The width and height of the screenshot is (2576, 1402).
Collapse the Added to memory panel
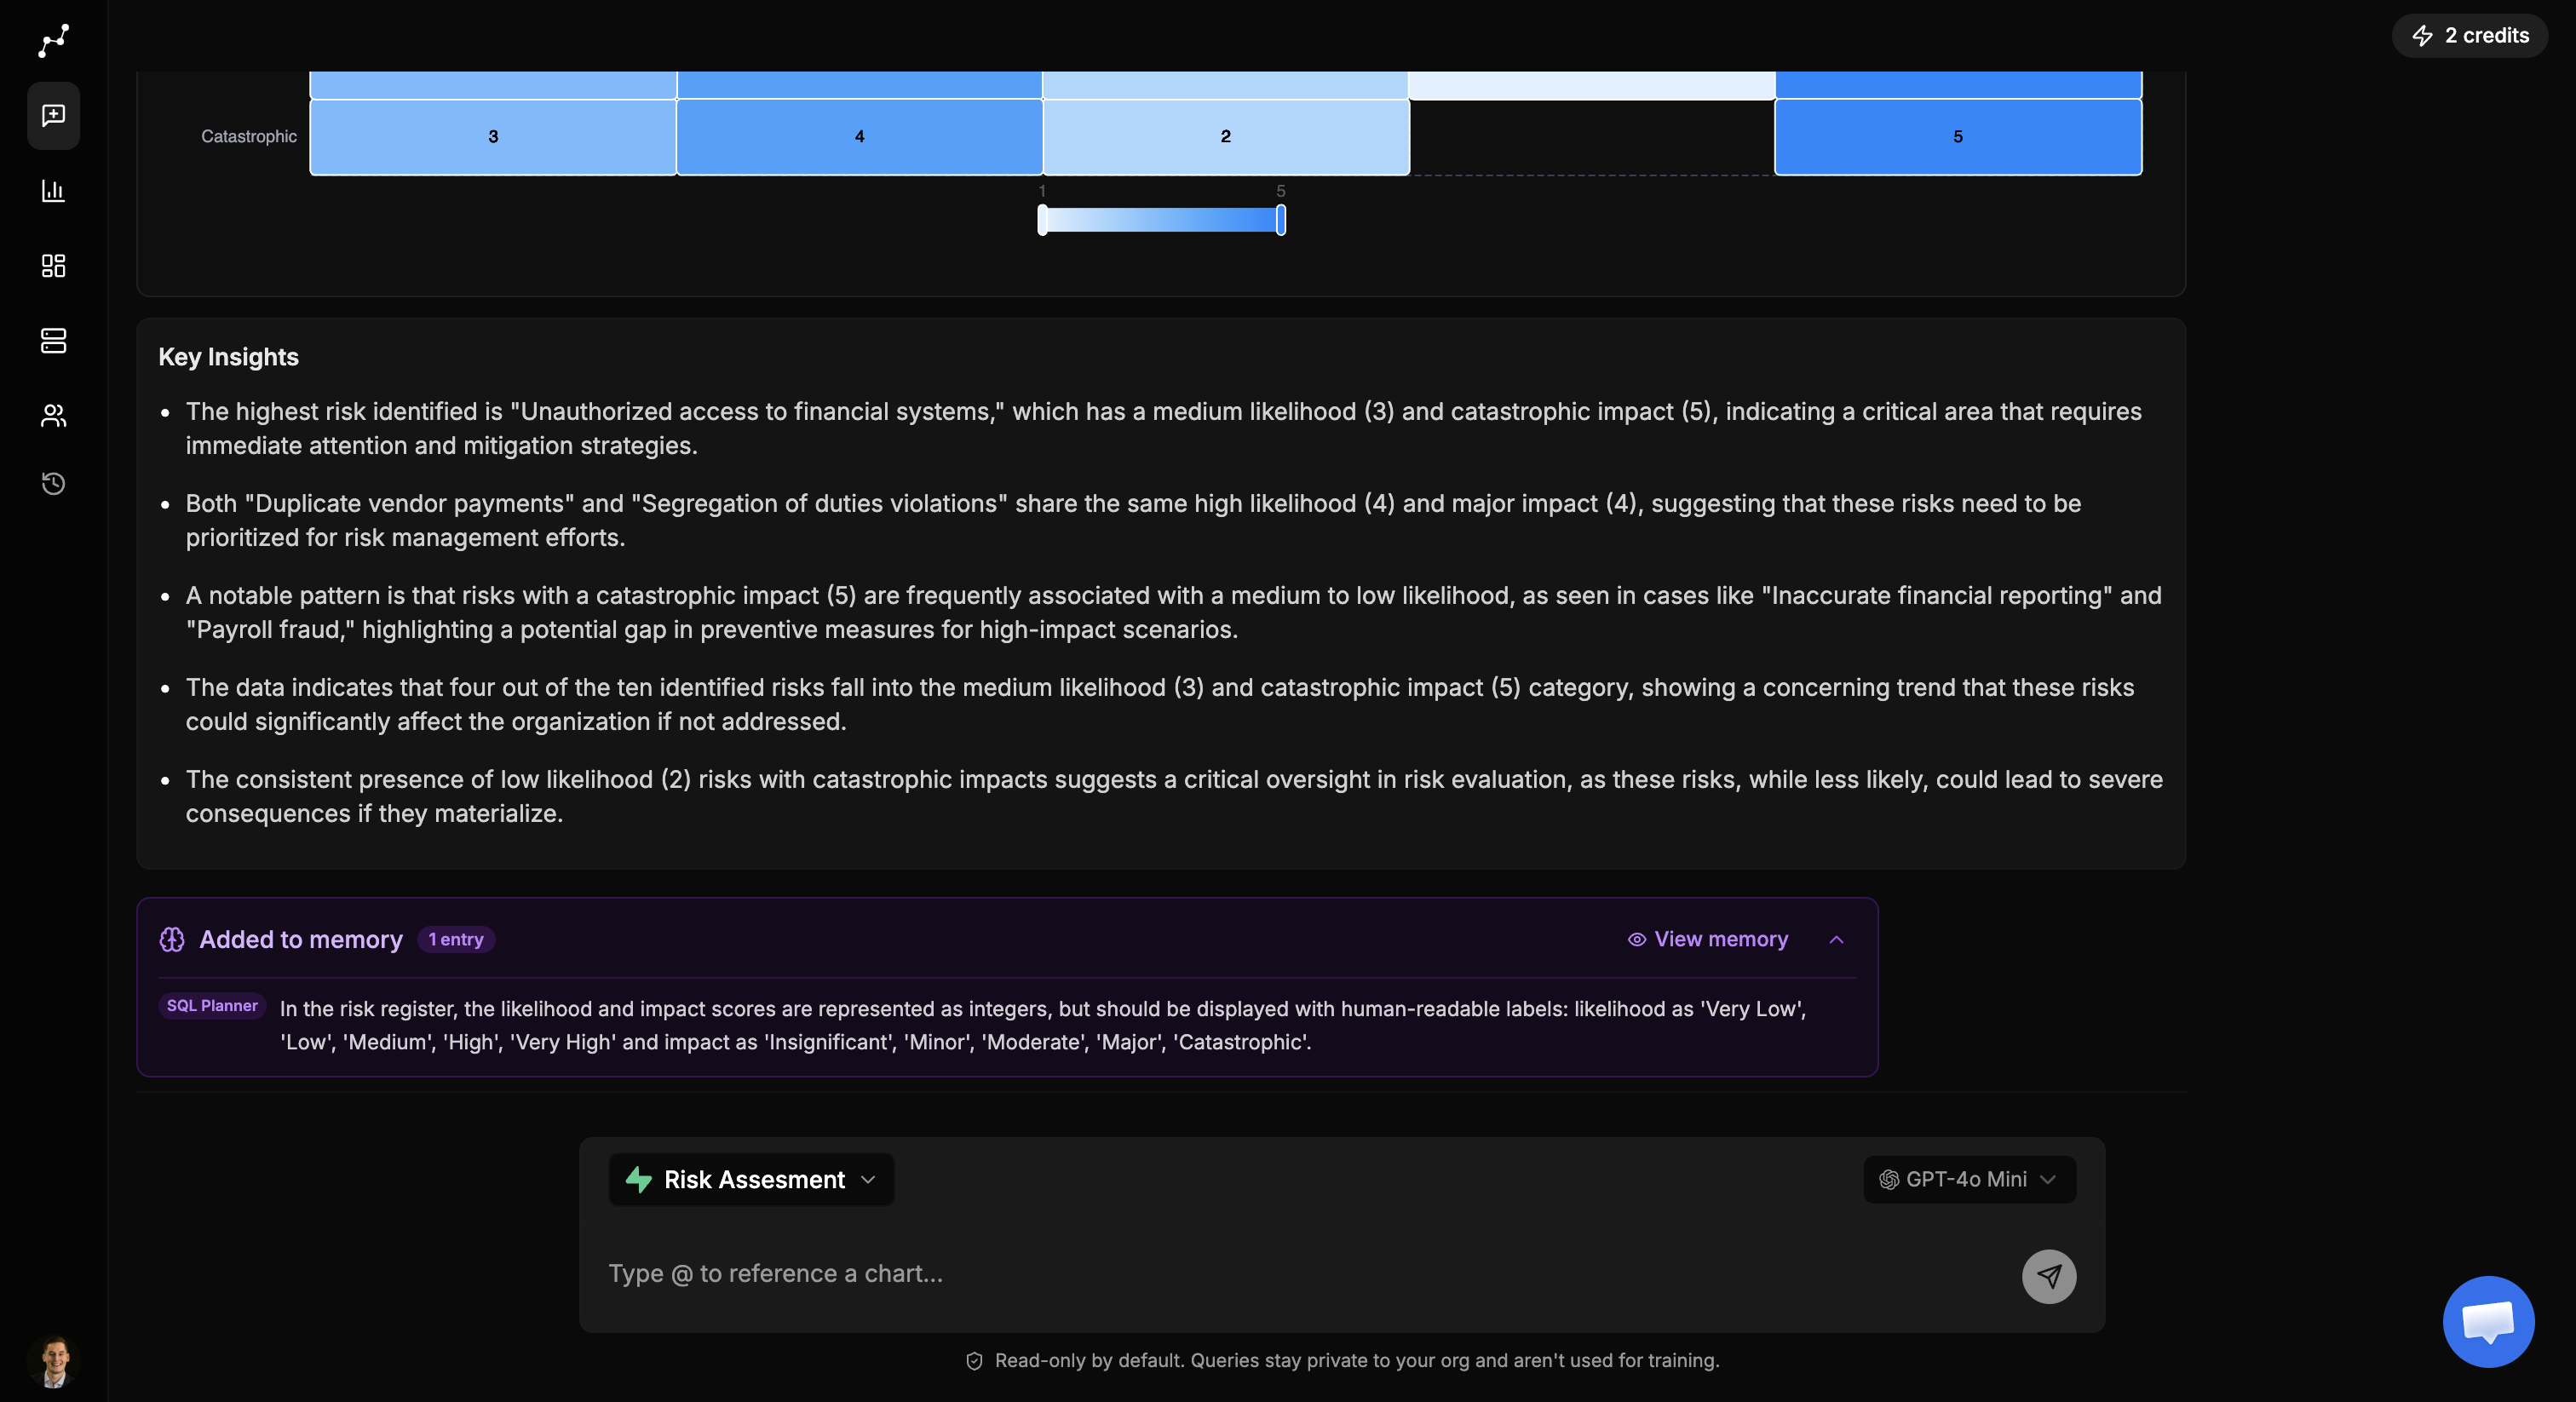(1836, 939)
